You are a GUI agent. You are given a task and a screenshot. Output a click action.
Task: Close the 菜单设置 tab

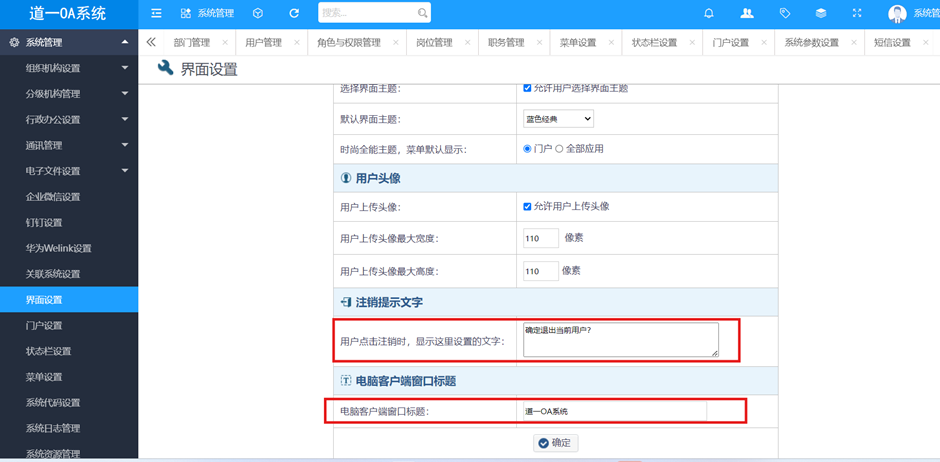[611, 43]
